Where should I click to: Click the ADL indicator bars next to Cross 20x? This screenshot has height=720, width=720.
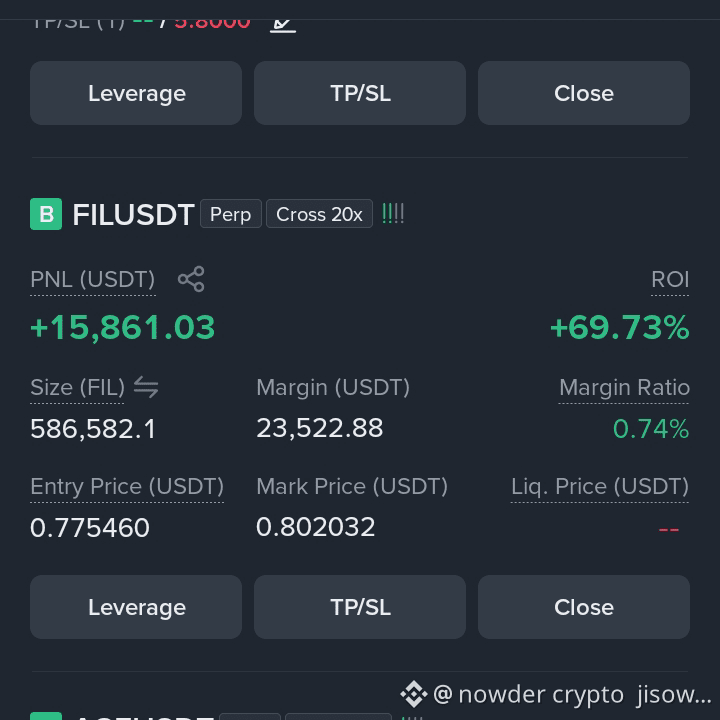tap(393, 214)
